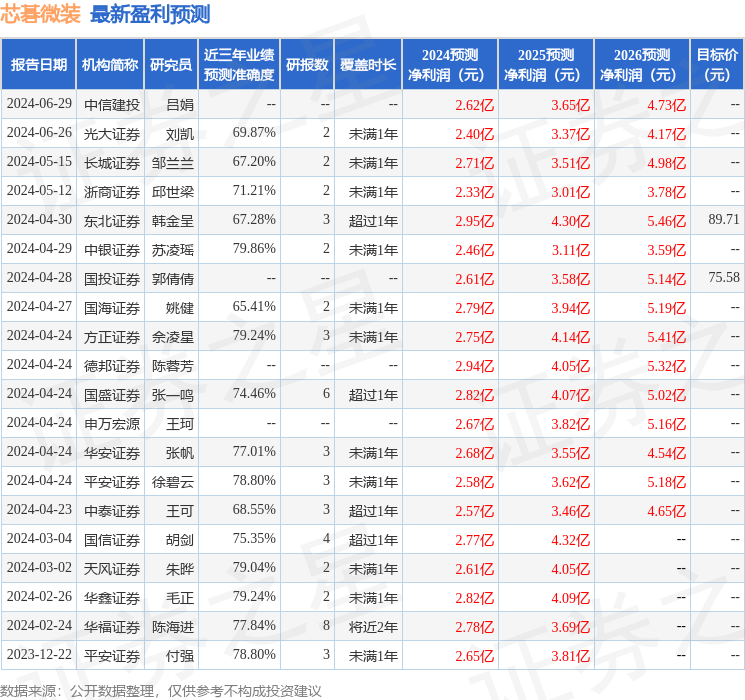Click researcher name 邱世梁

pyautogui.click(x=173, y=192)
